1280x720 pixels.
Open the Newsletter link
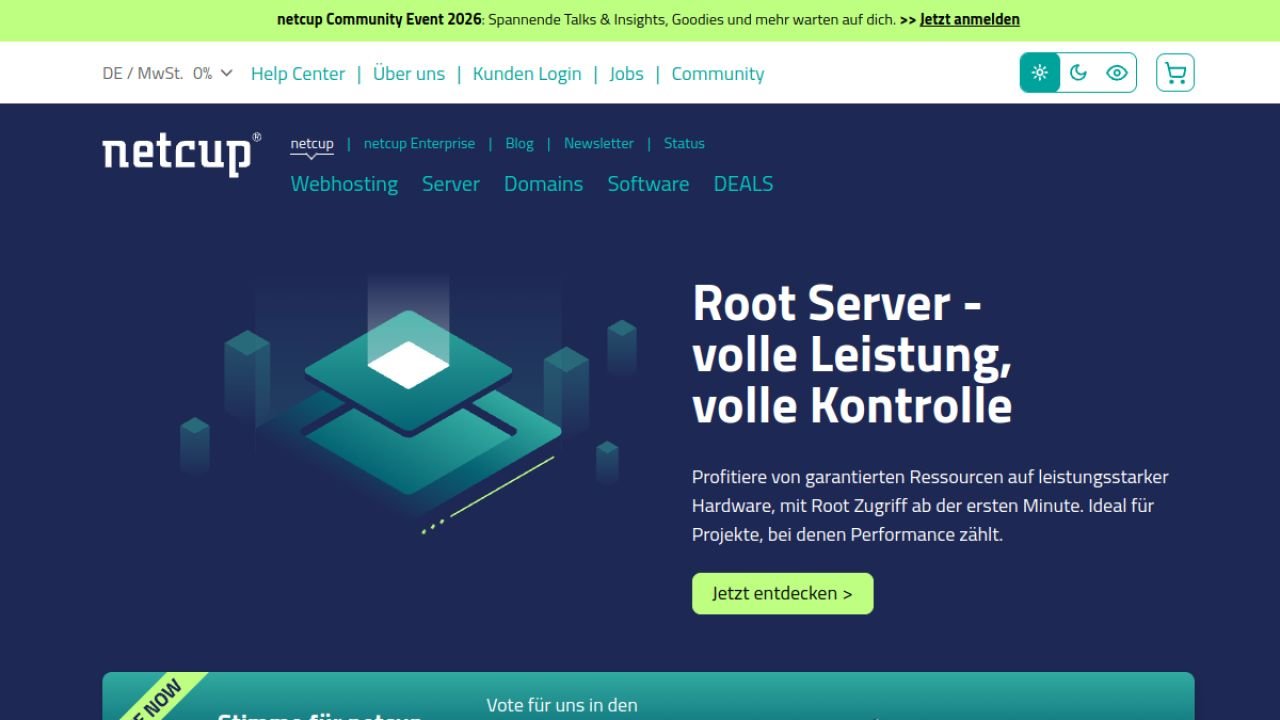[x=599, y=144]
